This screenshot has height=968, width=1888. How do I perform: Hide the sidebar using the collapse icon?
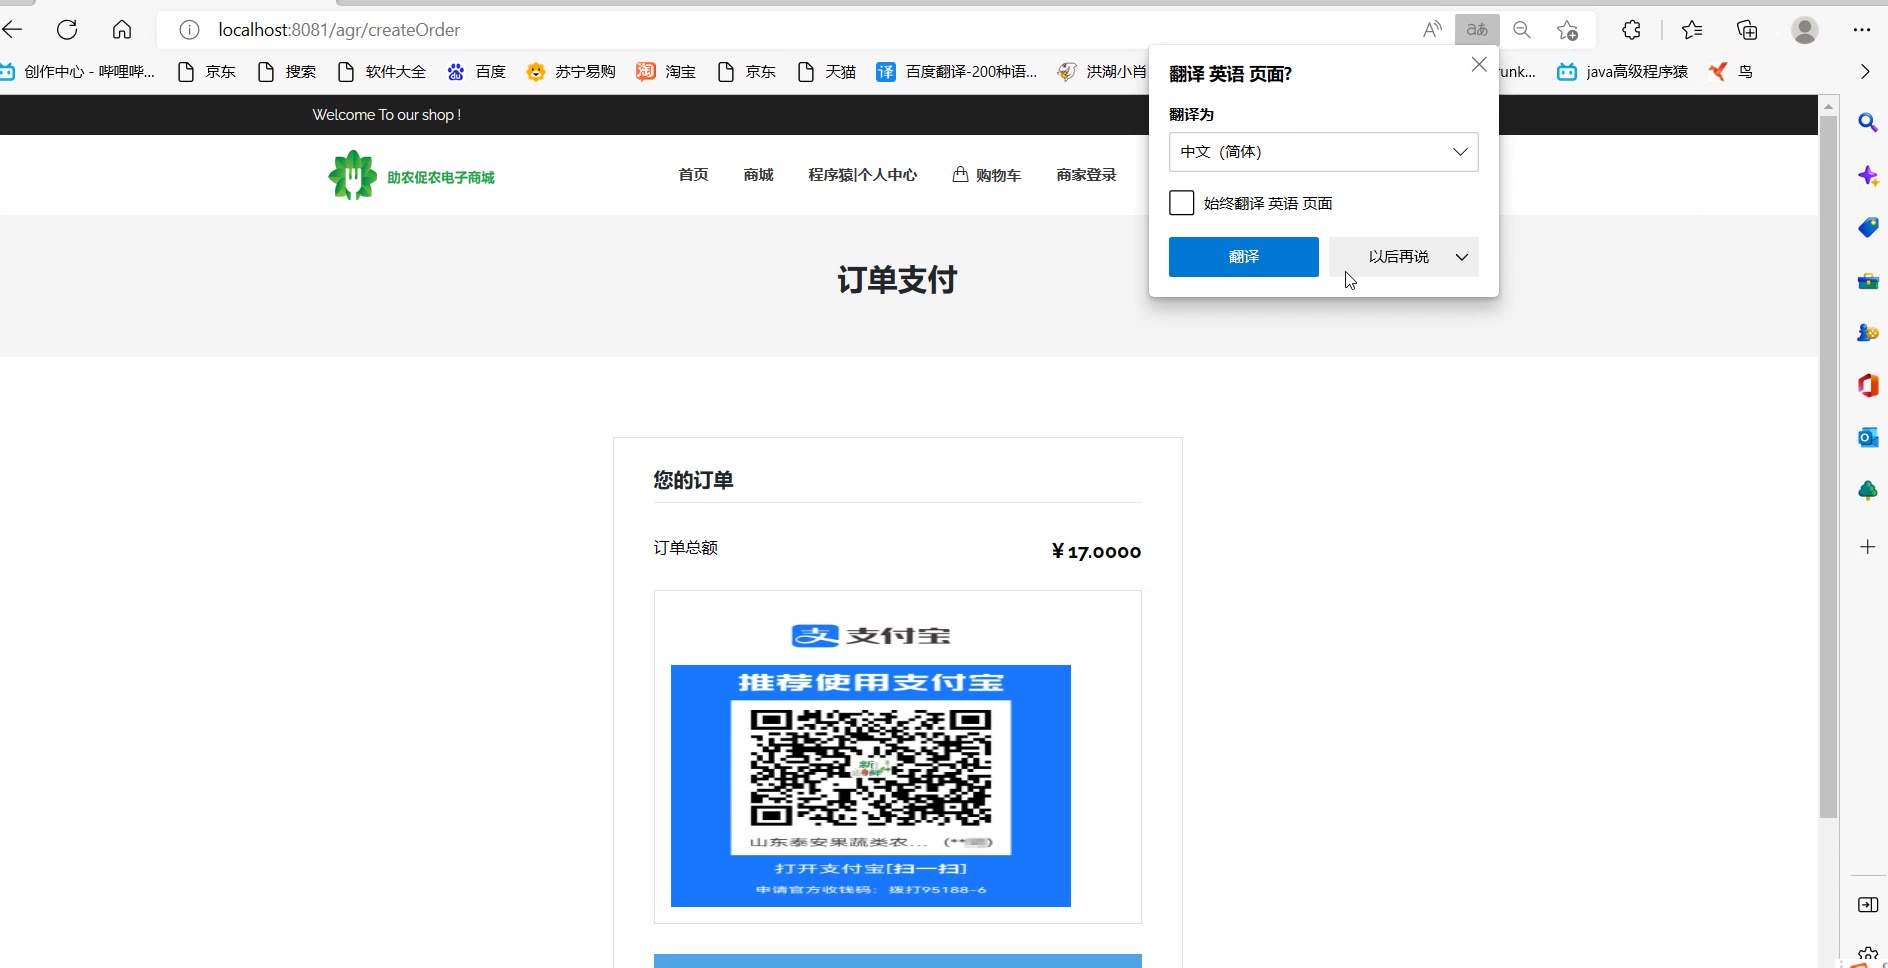1867,905
